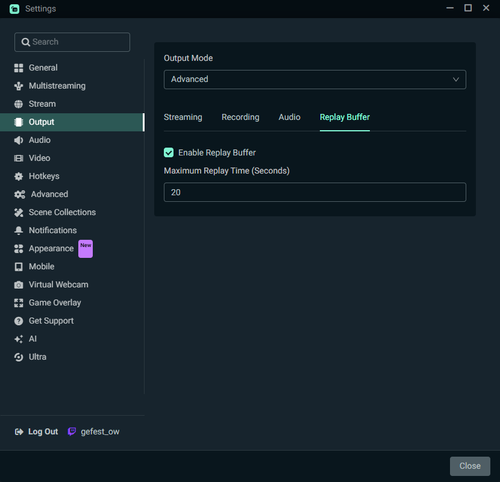Open Hotkeys settings label
This screenshot has height=482, width=500.
(x=44, y=176)
